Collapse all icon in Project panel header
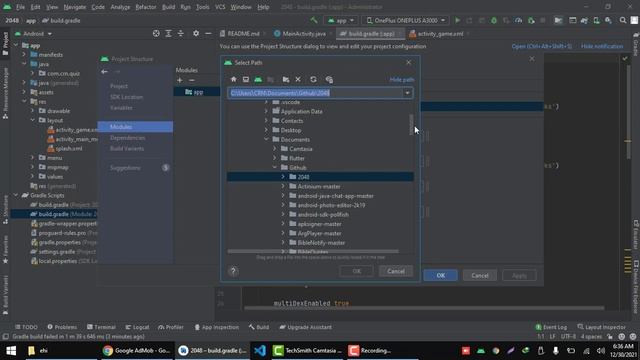The image size is (640, 360). tap(180, 33)
